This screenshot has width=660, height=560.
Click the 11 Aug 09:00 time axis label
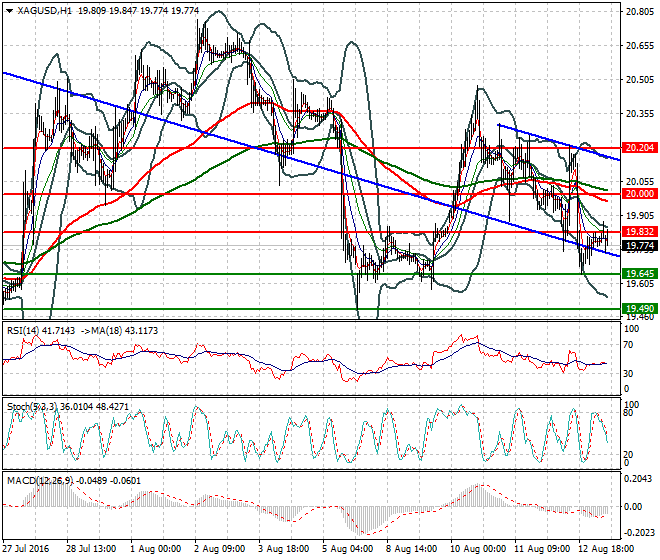pyautogui.click(x=542, y=549)
